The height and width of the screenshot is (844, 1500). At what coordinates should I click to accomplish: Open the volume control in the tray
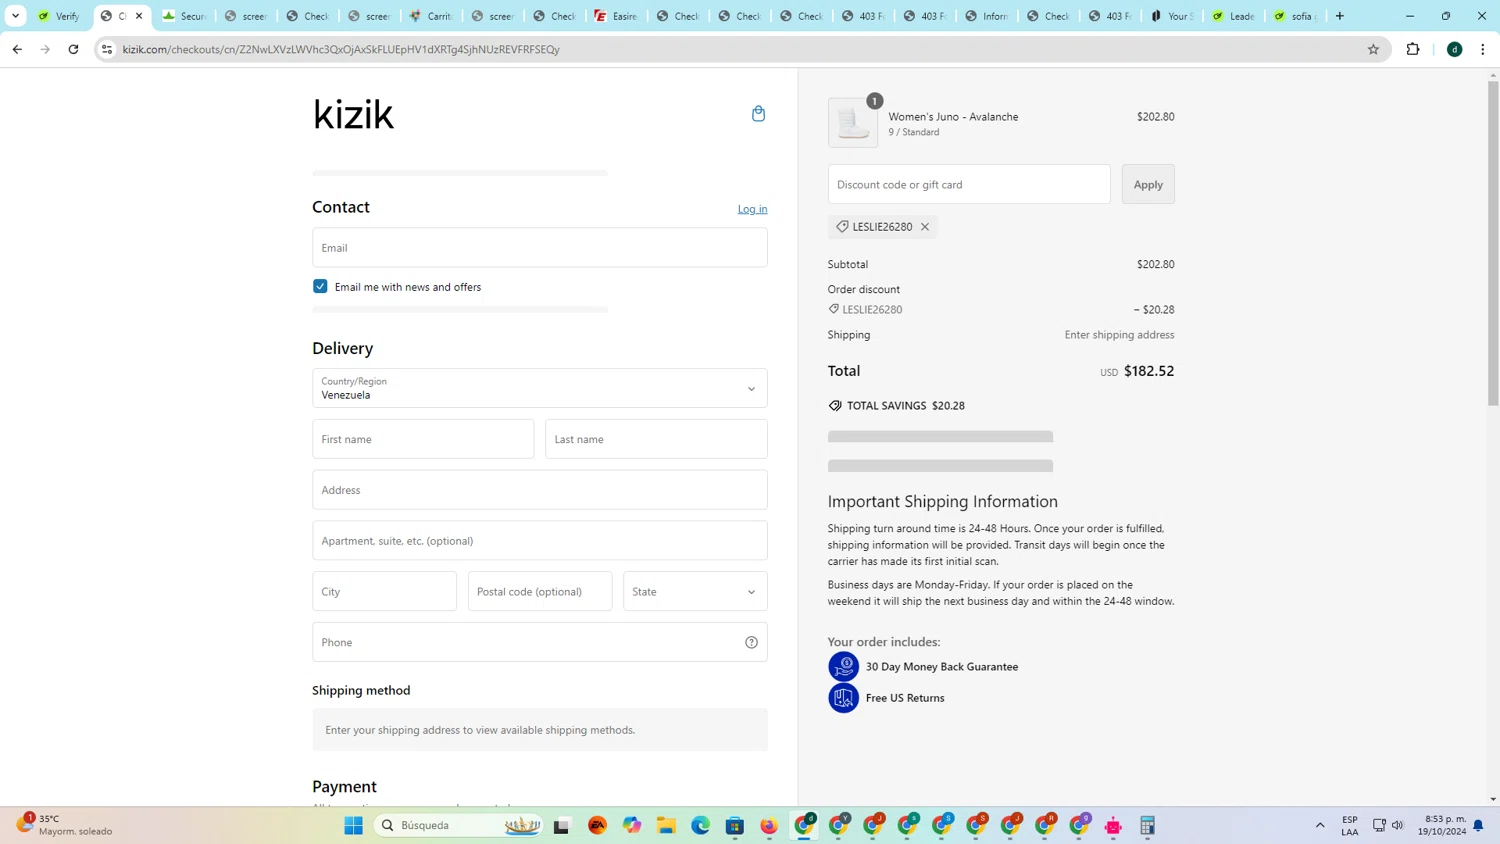click(1398, 825)
